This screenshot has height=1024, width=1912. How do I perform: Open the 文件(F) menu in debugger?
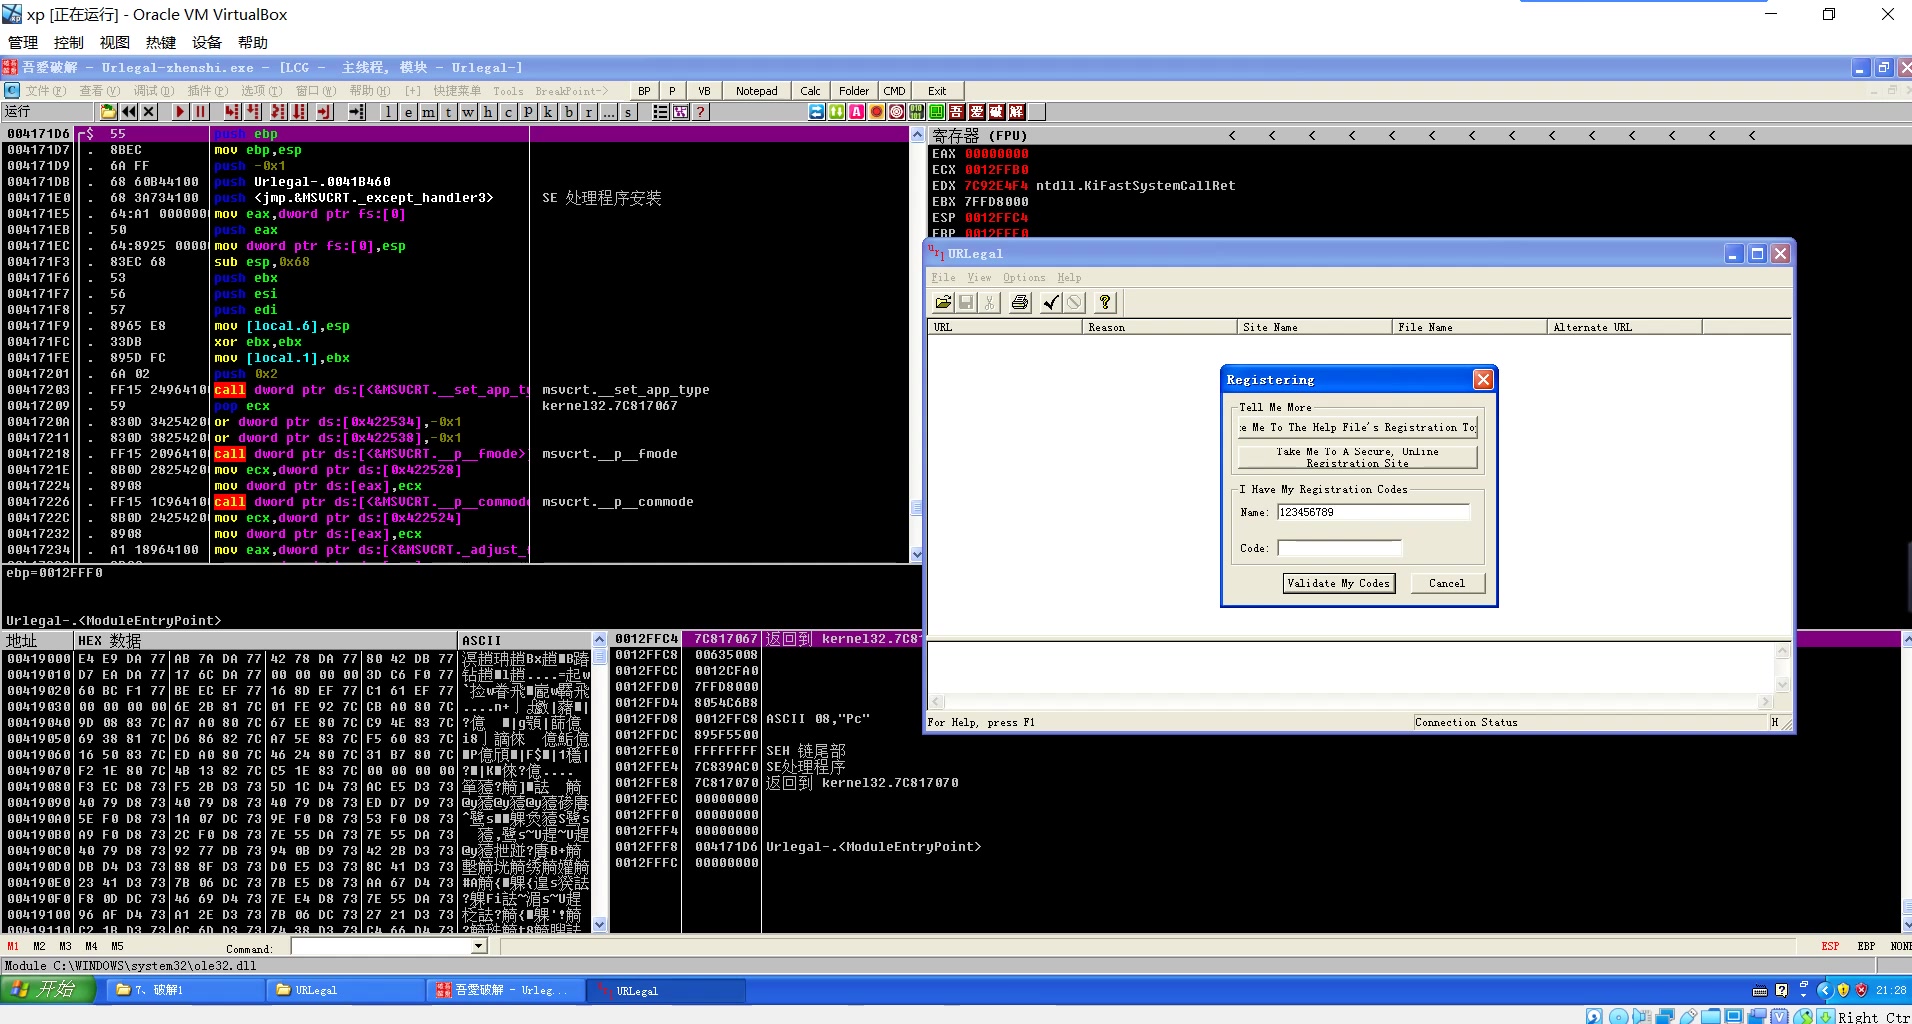point(46,91)
